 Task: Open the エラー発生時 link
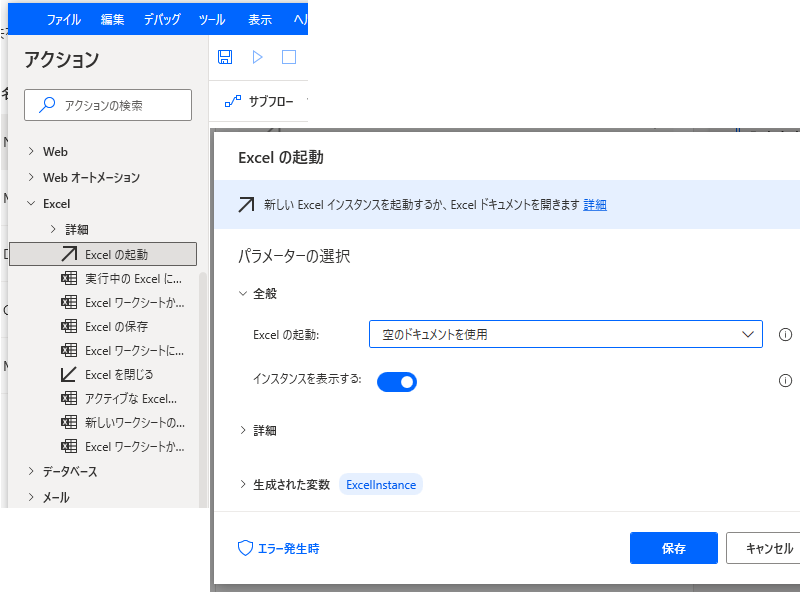288,548
